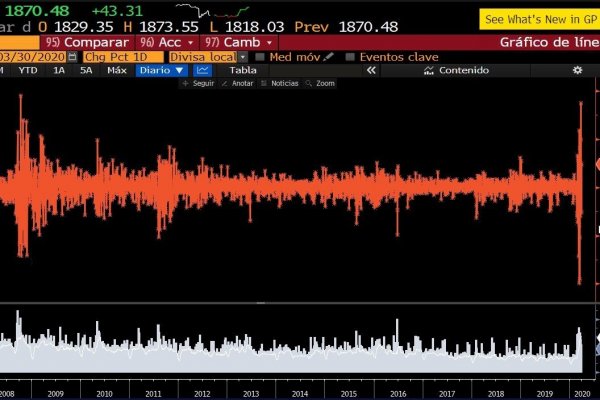Open the Divisa local dropdown arrow
This screenshot has height=400, width=600.
pos(243,57)
